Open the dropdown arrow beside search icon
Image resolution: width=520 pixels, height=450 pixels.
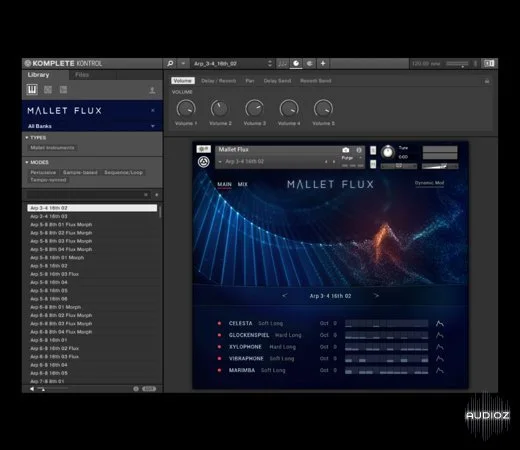[x=183, y=63]
